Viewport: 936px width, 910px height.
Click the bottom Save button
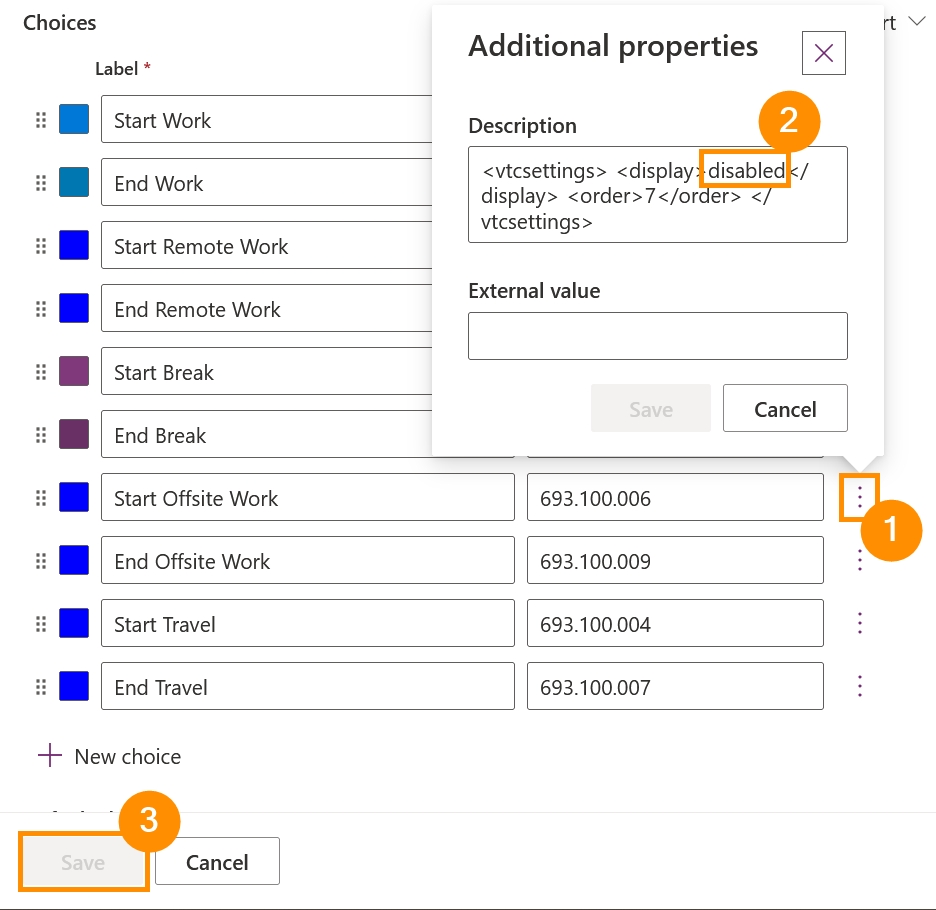(83, 862)
